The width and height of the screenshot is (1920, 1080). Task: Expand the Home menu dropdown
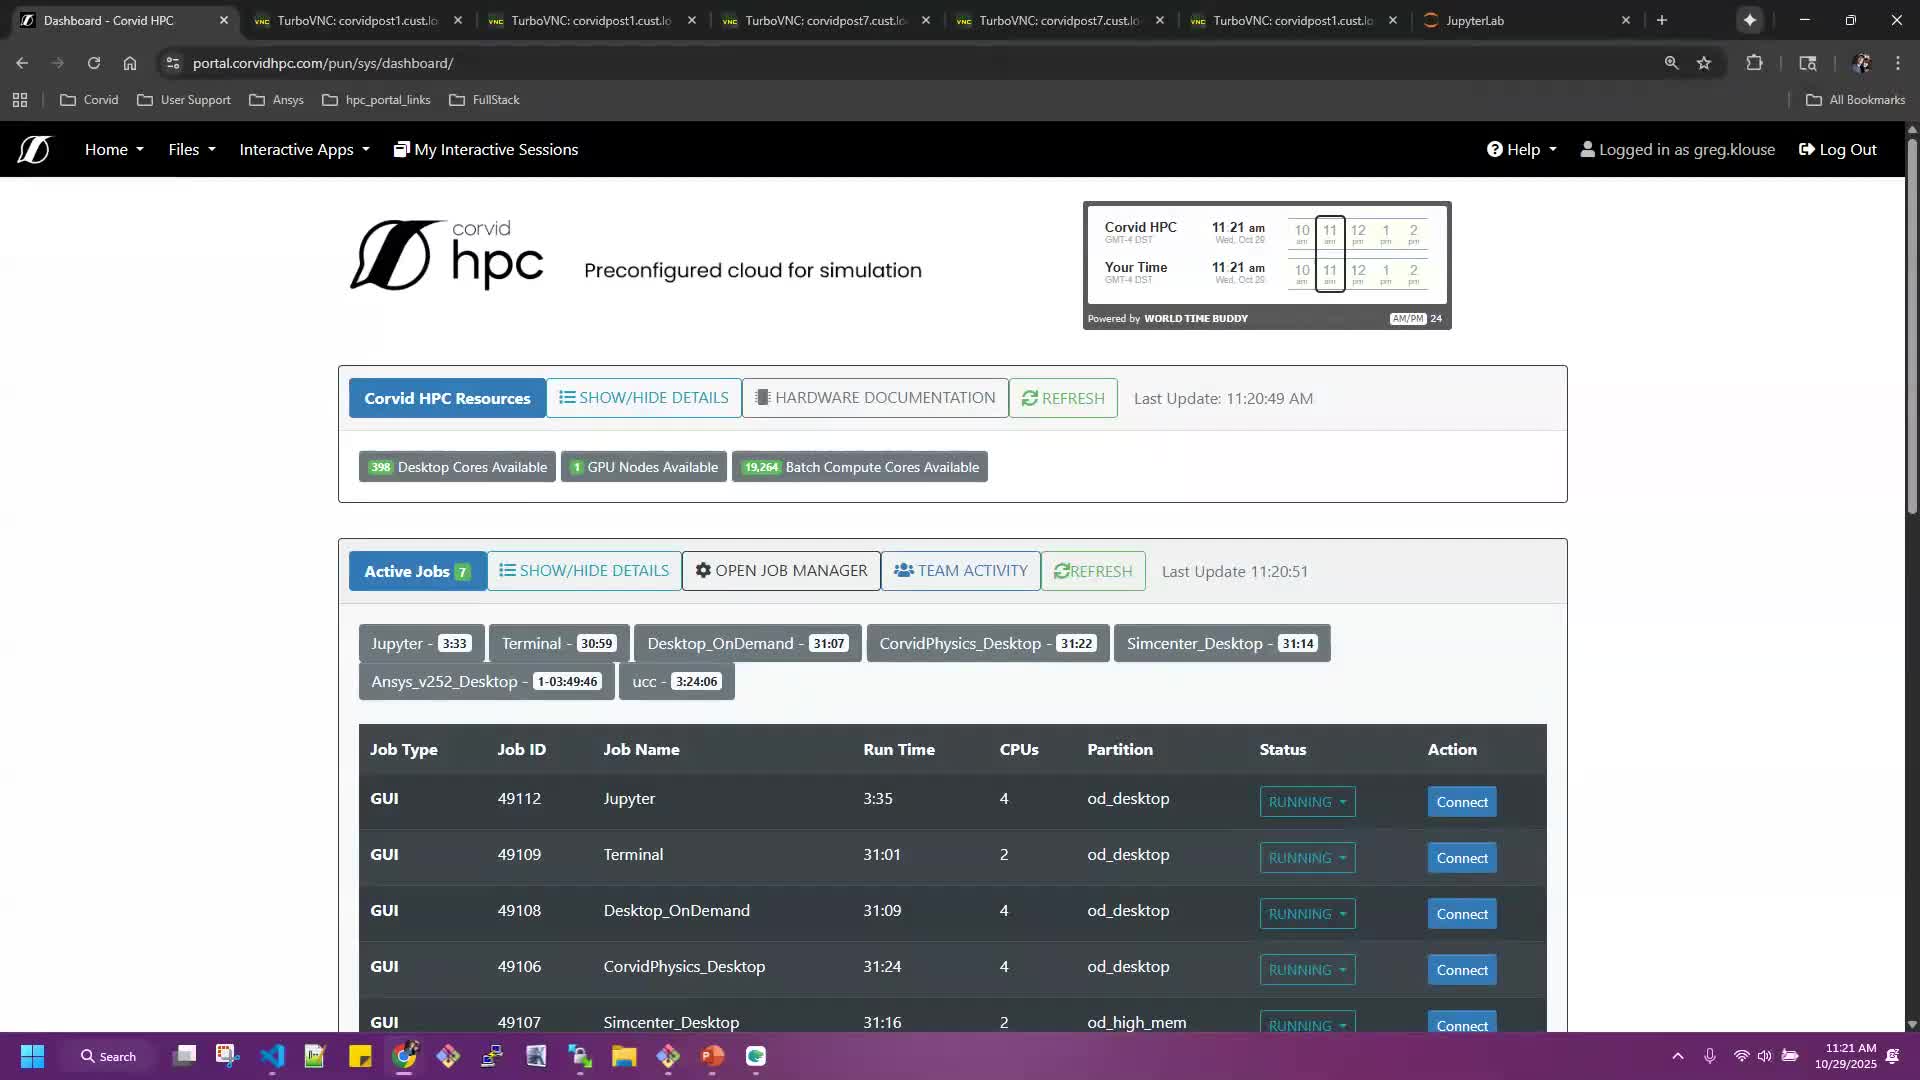pyautogui.click(x=114, y=150)
